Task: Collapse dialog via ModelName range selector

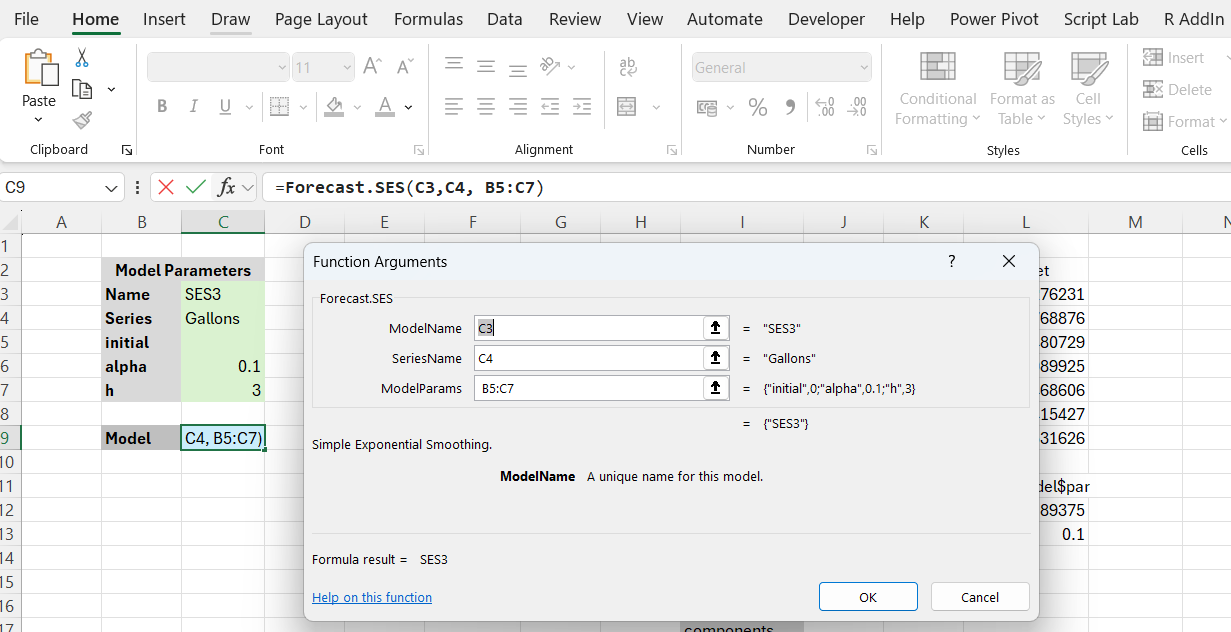Action: pyautogui.click(x=716, y=328)
